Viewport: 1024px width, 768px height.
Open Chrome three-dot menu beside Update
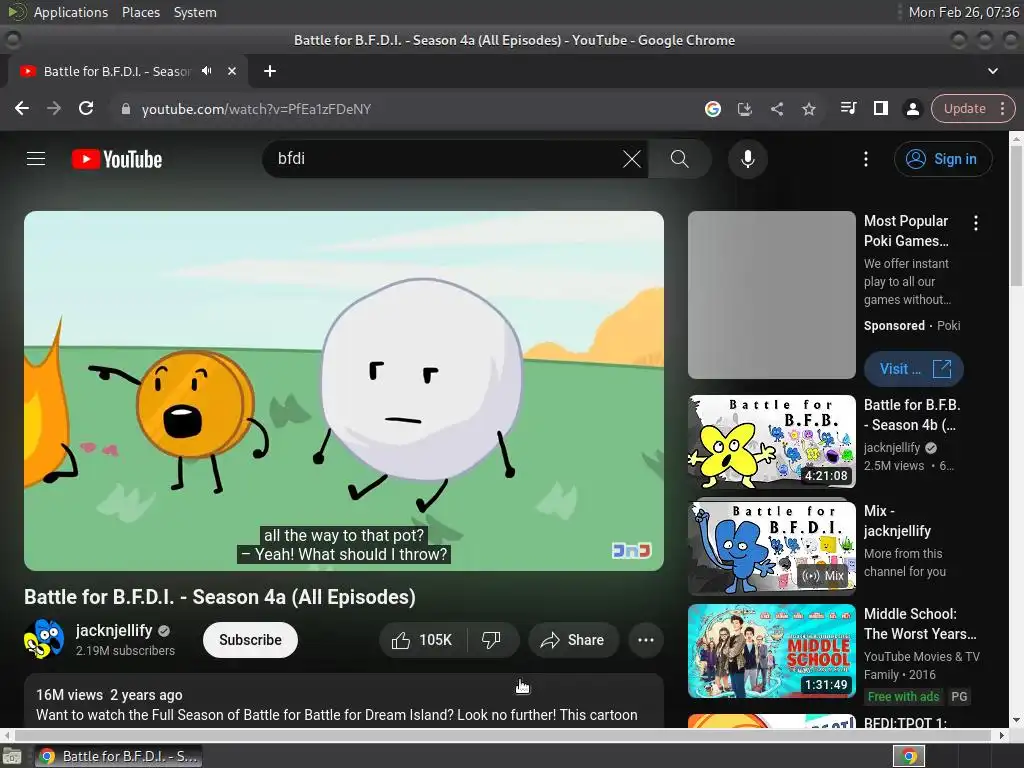(1003, 108)
